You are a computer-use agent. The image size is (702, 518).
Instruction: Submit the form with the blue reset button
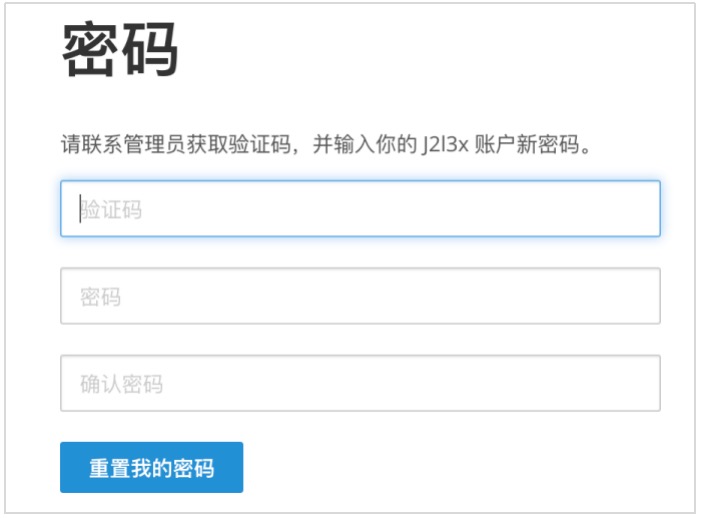(152, 467)
